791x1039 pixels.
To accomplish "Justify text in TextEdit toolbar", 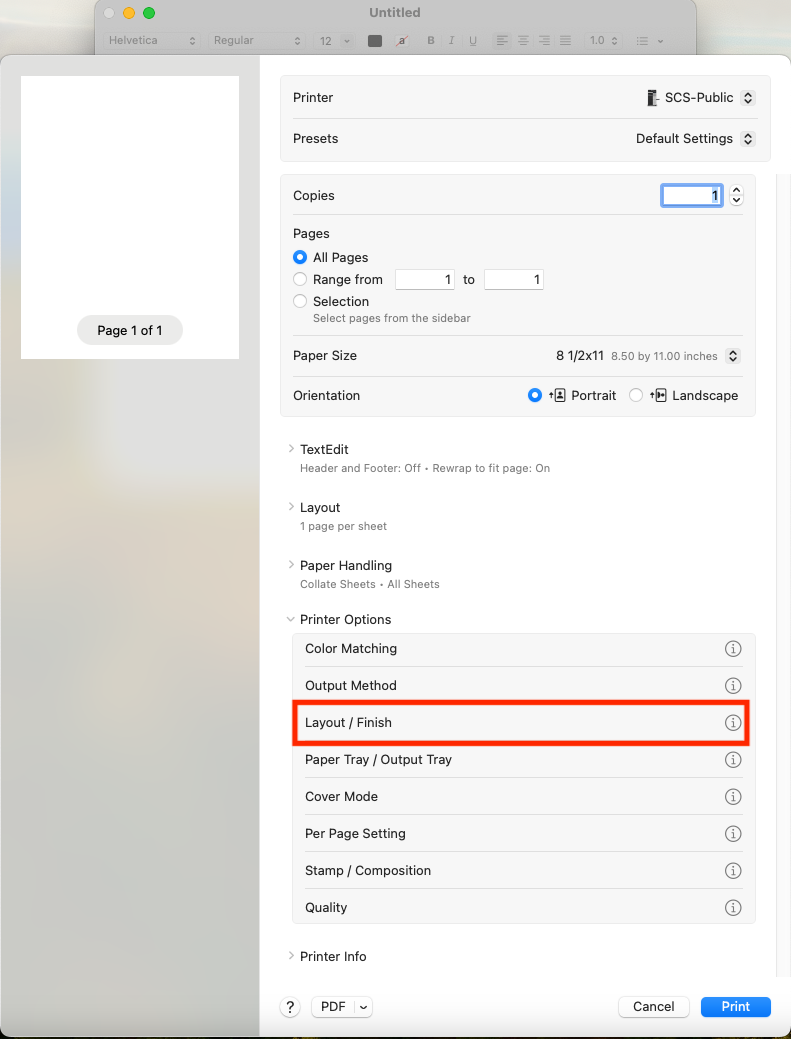I will point(565,40).
